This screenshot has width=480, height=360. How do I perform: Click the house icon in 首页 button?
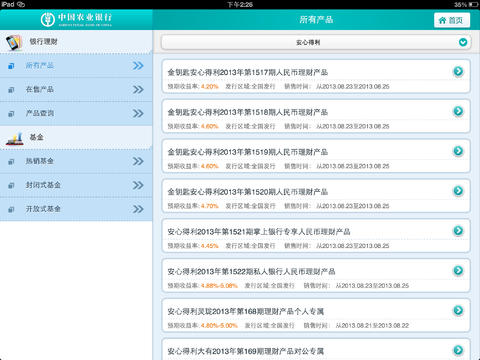(442, 20)
